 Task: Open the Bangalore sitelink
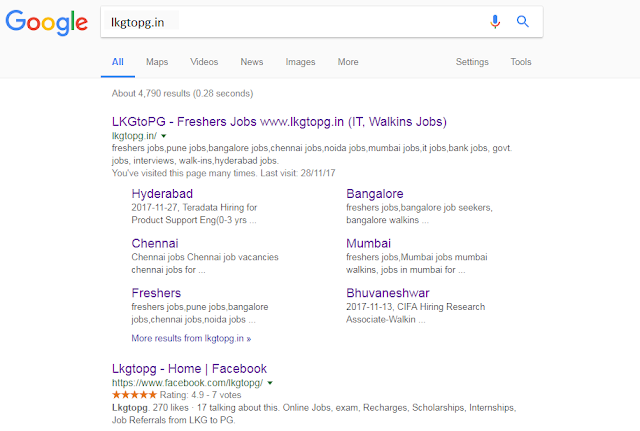(375, 194)
